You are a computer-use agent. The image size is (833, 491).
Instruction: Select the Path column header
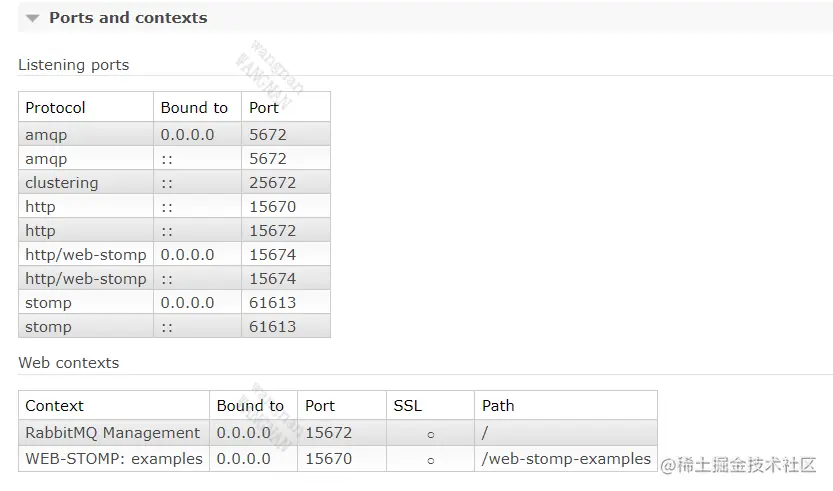pos(566,405)
